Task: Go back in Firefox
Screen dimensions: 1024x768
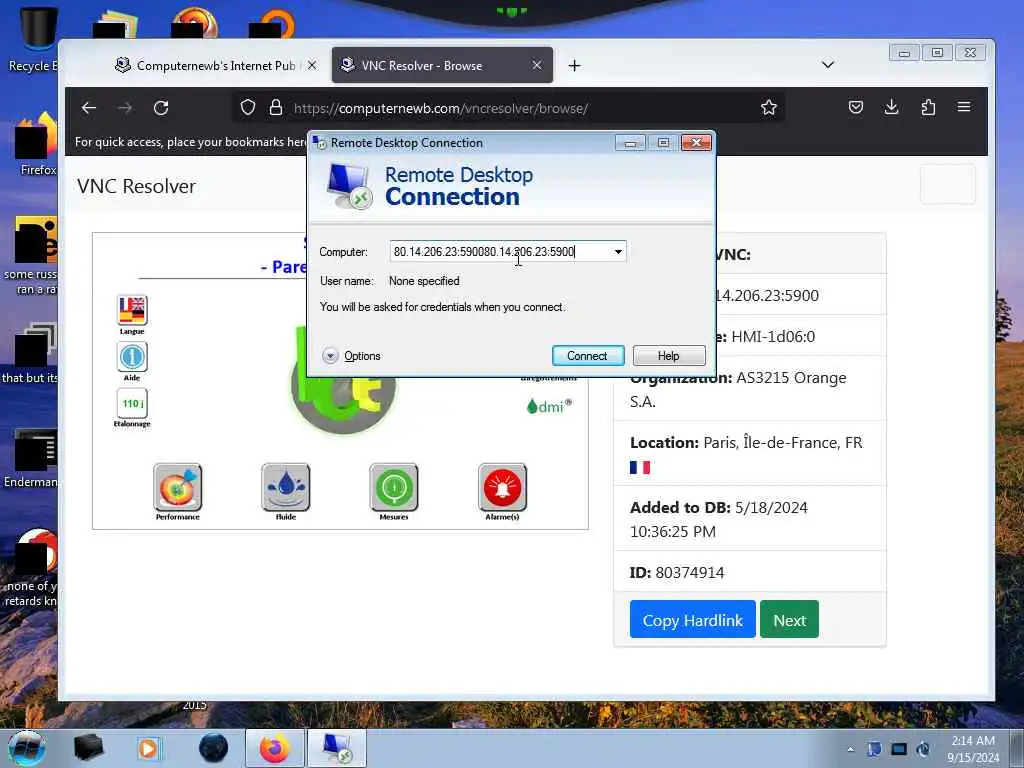Action: click(89, 108)
